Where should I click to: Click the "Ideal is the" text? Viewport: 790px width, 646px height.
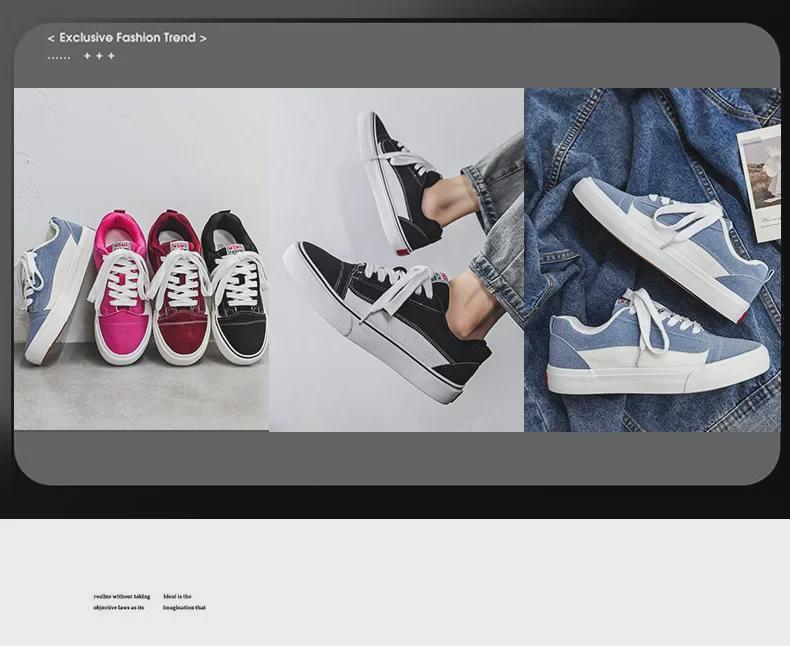(177, 596)
